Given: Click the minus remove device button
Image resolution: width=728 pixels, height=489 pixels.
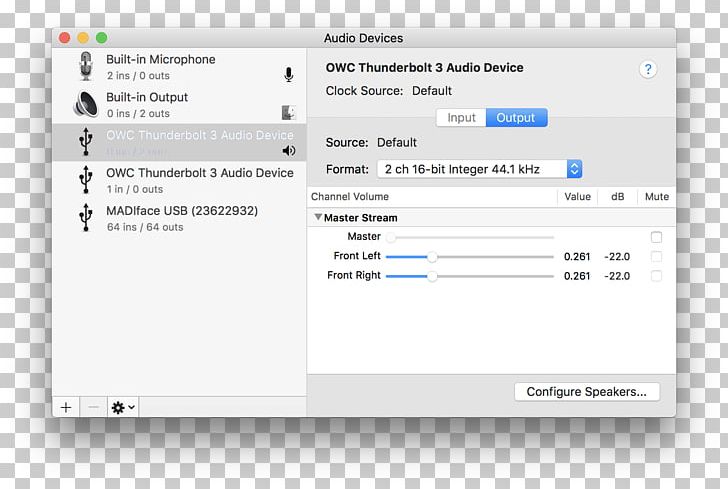Looking at the screenshot, I should coord(93,407).
